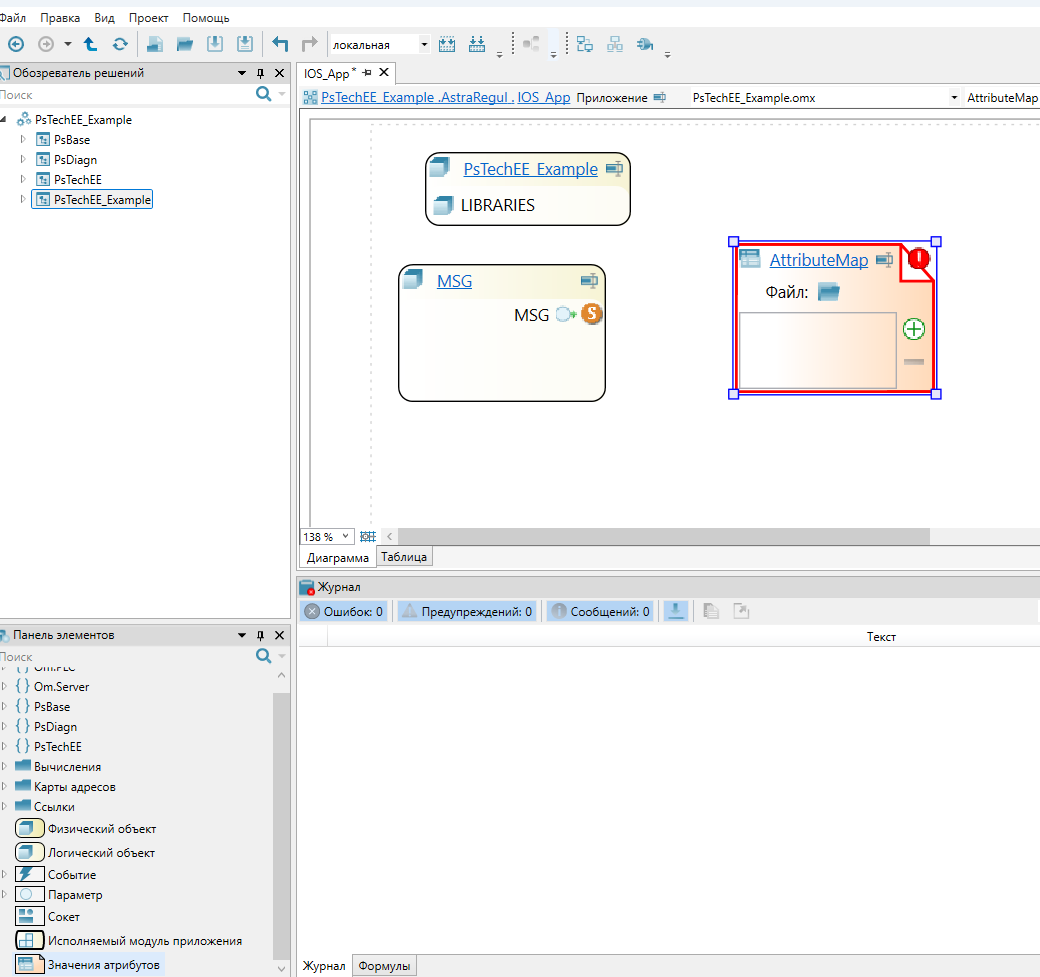The image size is (1040, 977).
Task: Click green plus icon on AttributeMap block
Action: click(x=913, y=328)
